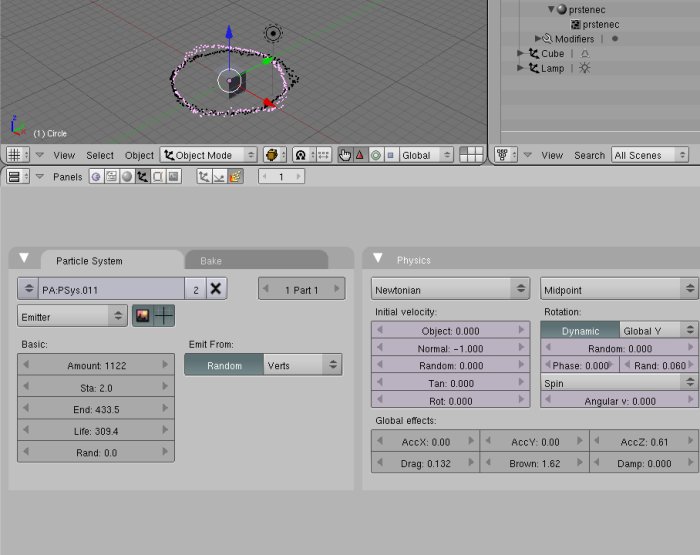Toggle the Random emit button
The width and height of the screenshot is (700, 555).
(224, 366)
